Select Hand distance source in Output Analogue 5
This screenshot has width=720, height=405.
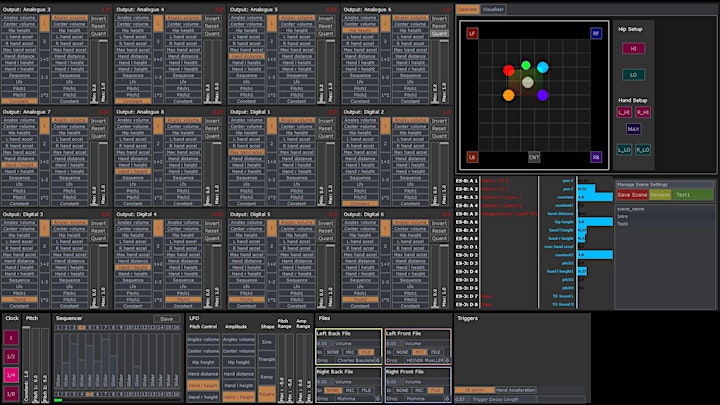[x=246, y=56]
